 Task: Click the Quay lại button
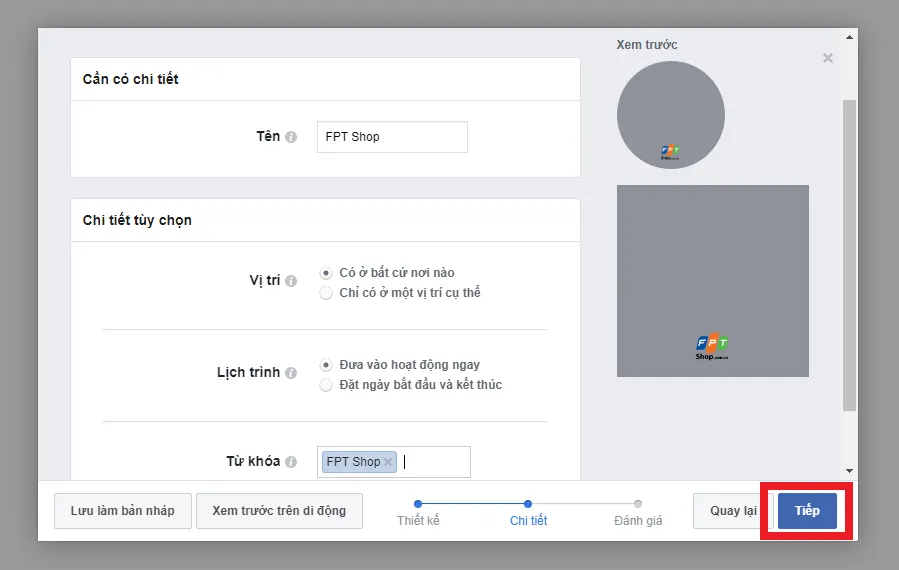[733, 511]
